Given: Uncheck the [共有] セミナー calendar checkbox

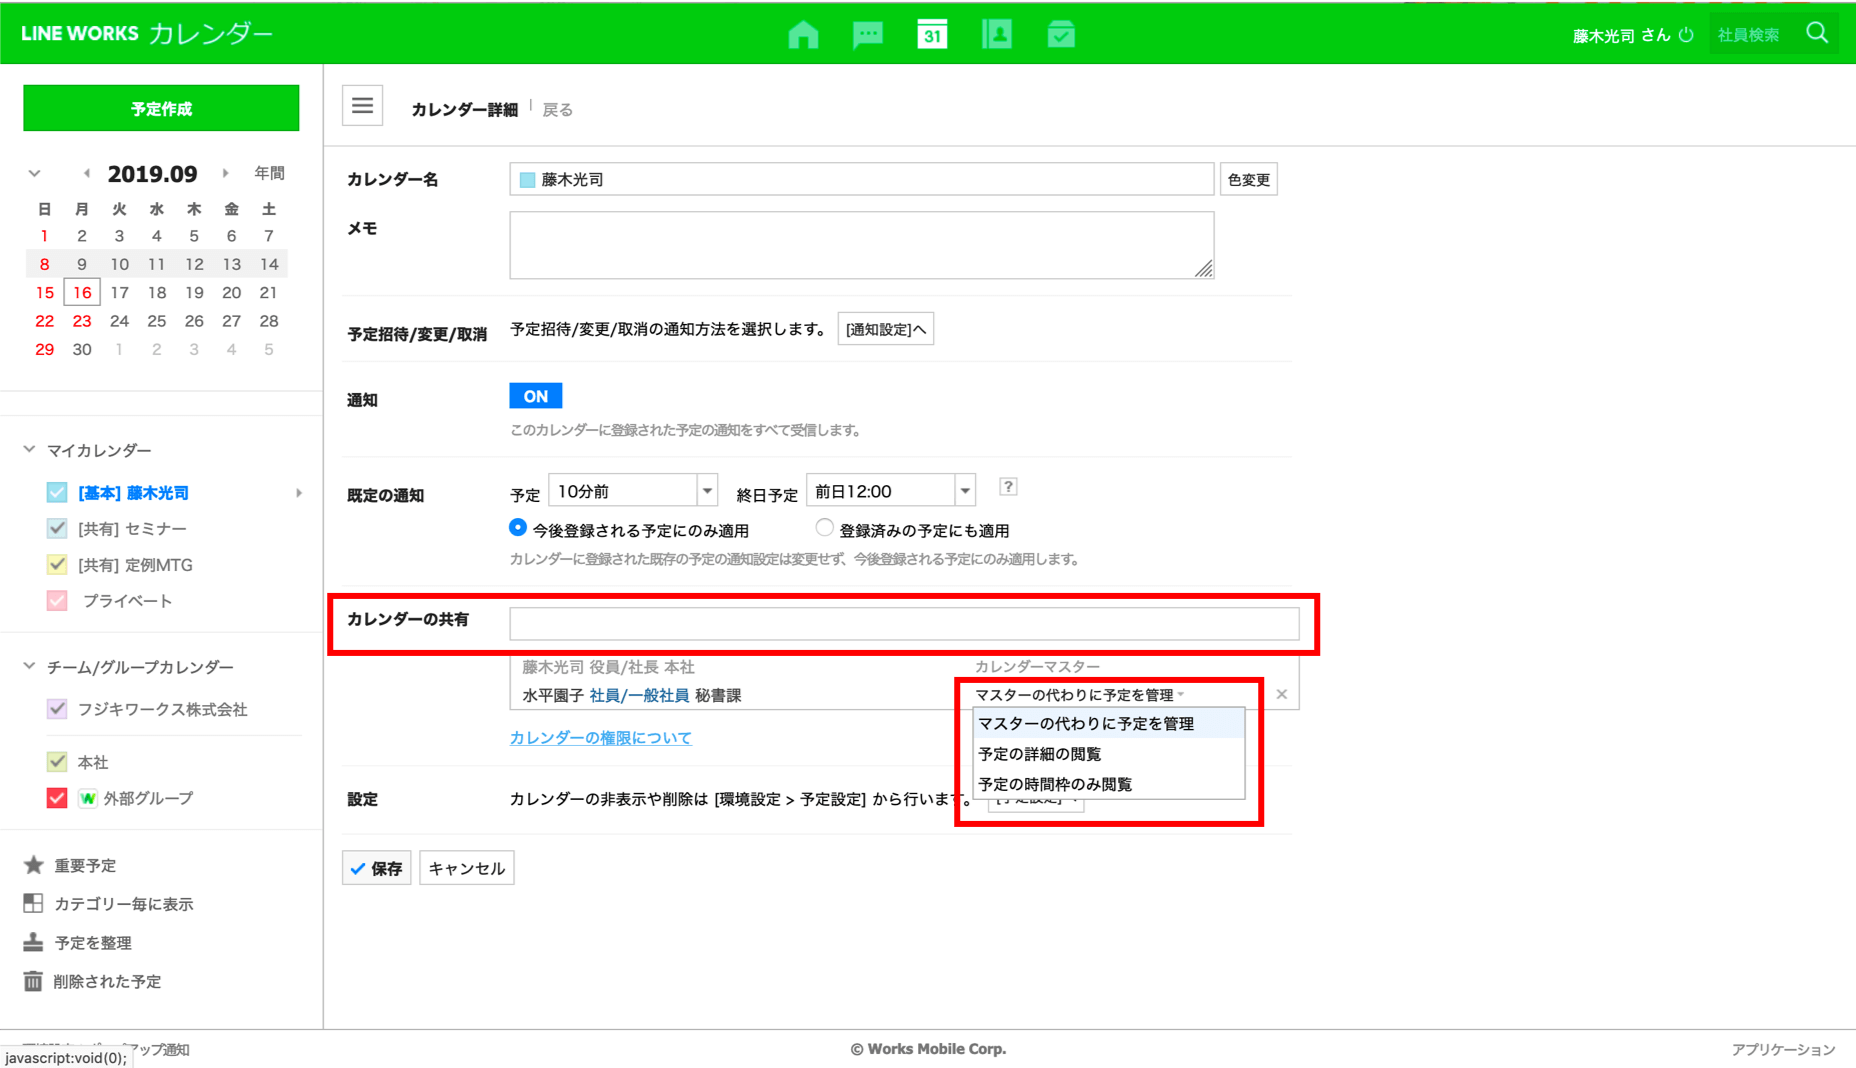Looking at the screenshot, I should (57, 528).
